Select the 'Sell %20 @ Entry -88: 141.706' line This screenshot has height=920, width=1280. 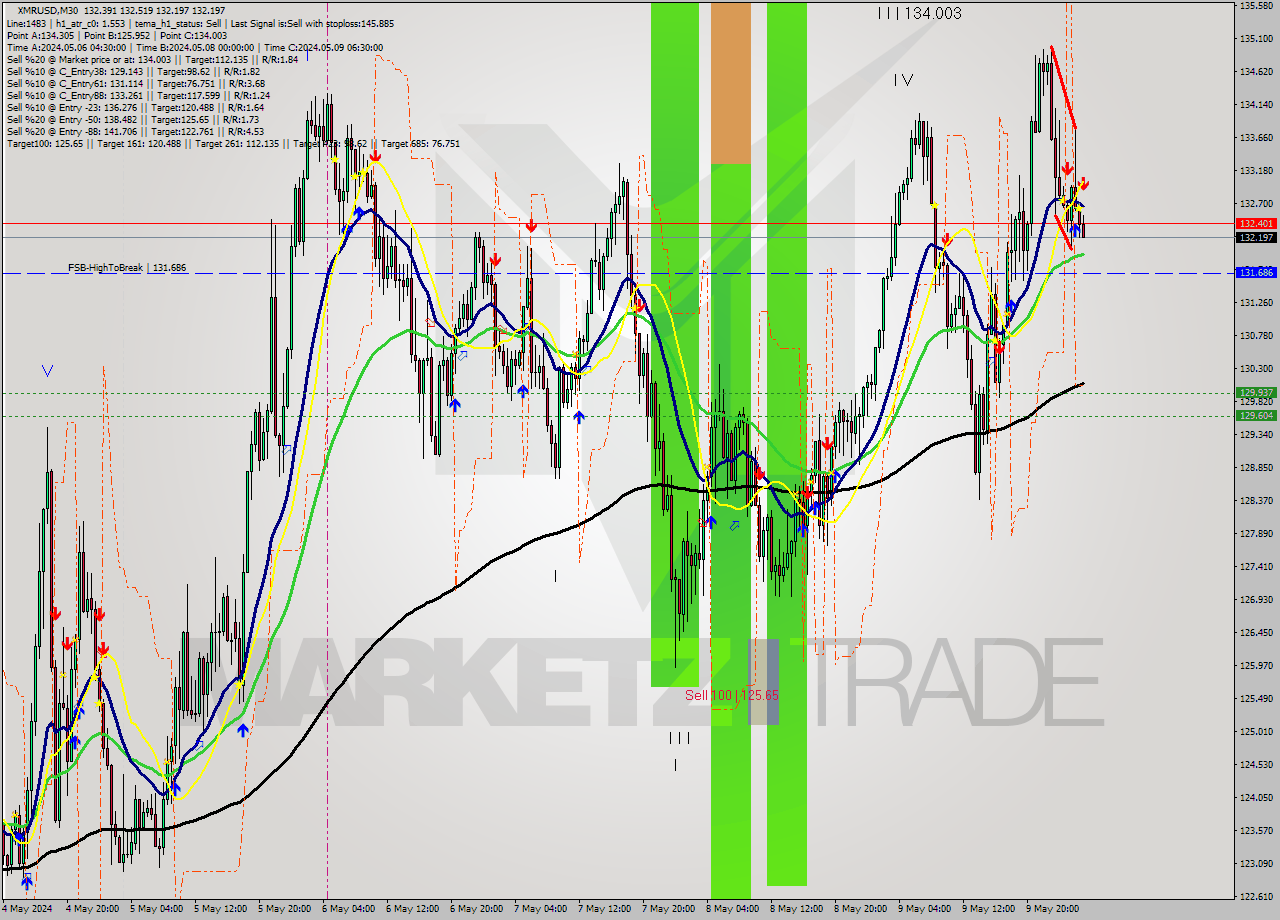point(135,131)
